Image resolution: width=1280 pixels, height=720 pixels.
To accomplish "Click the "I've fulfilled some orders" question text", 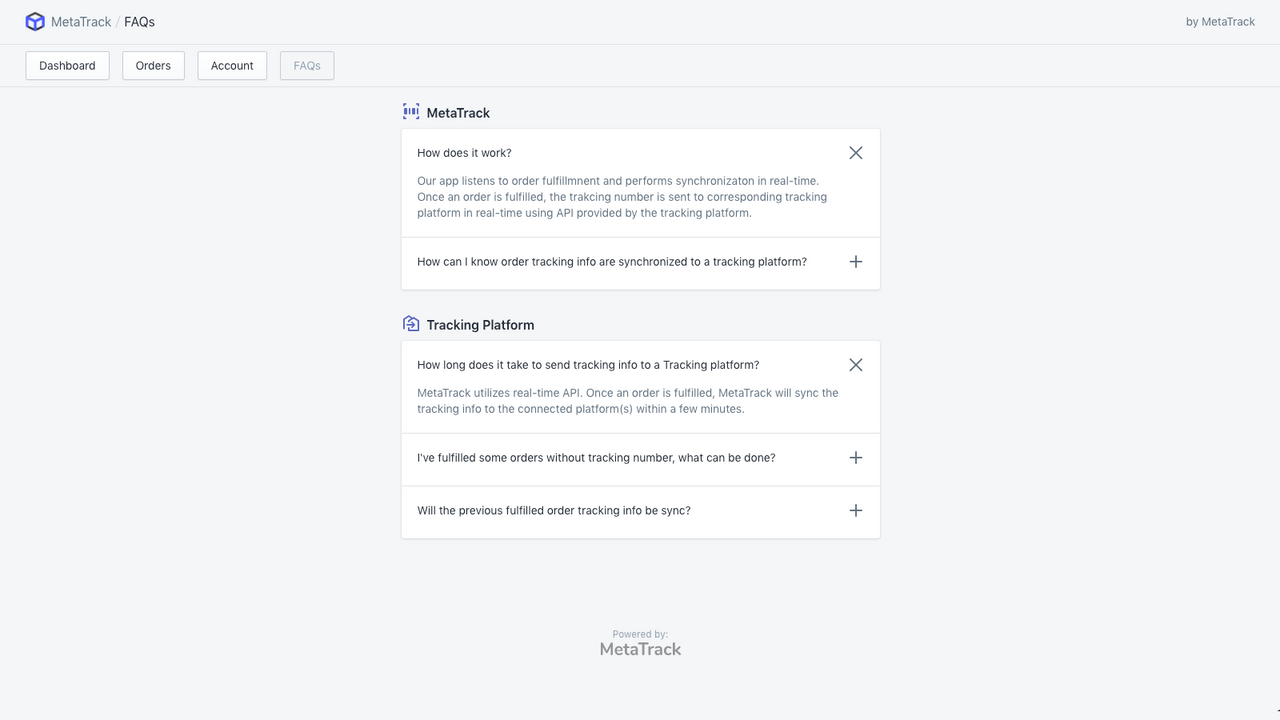I will 596,458.
